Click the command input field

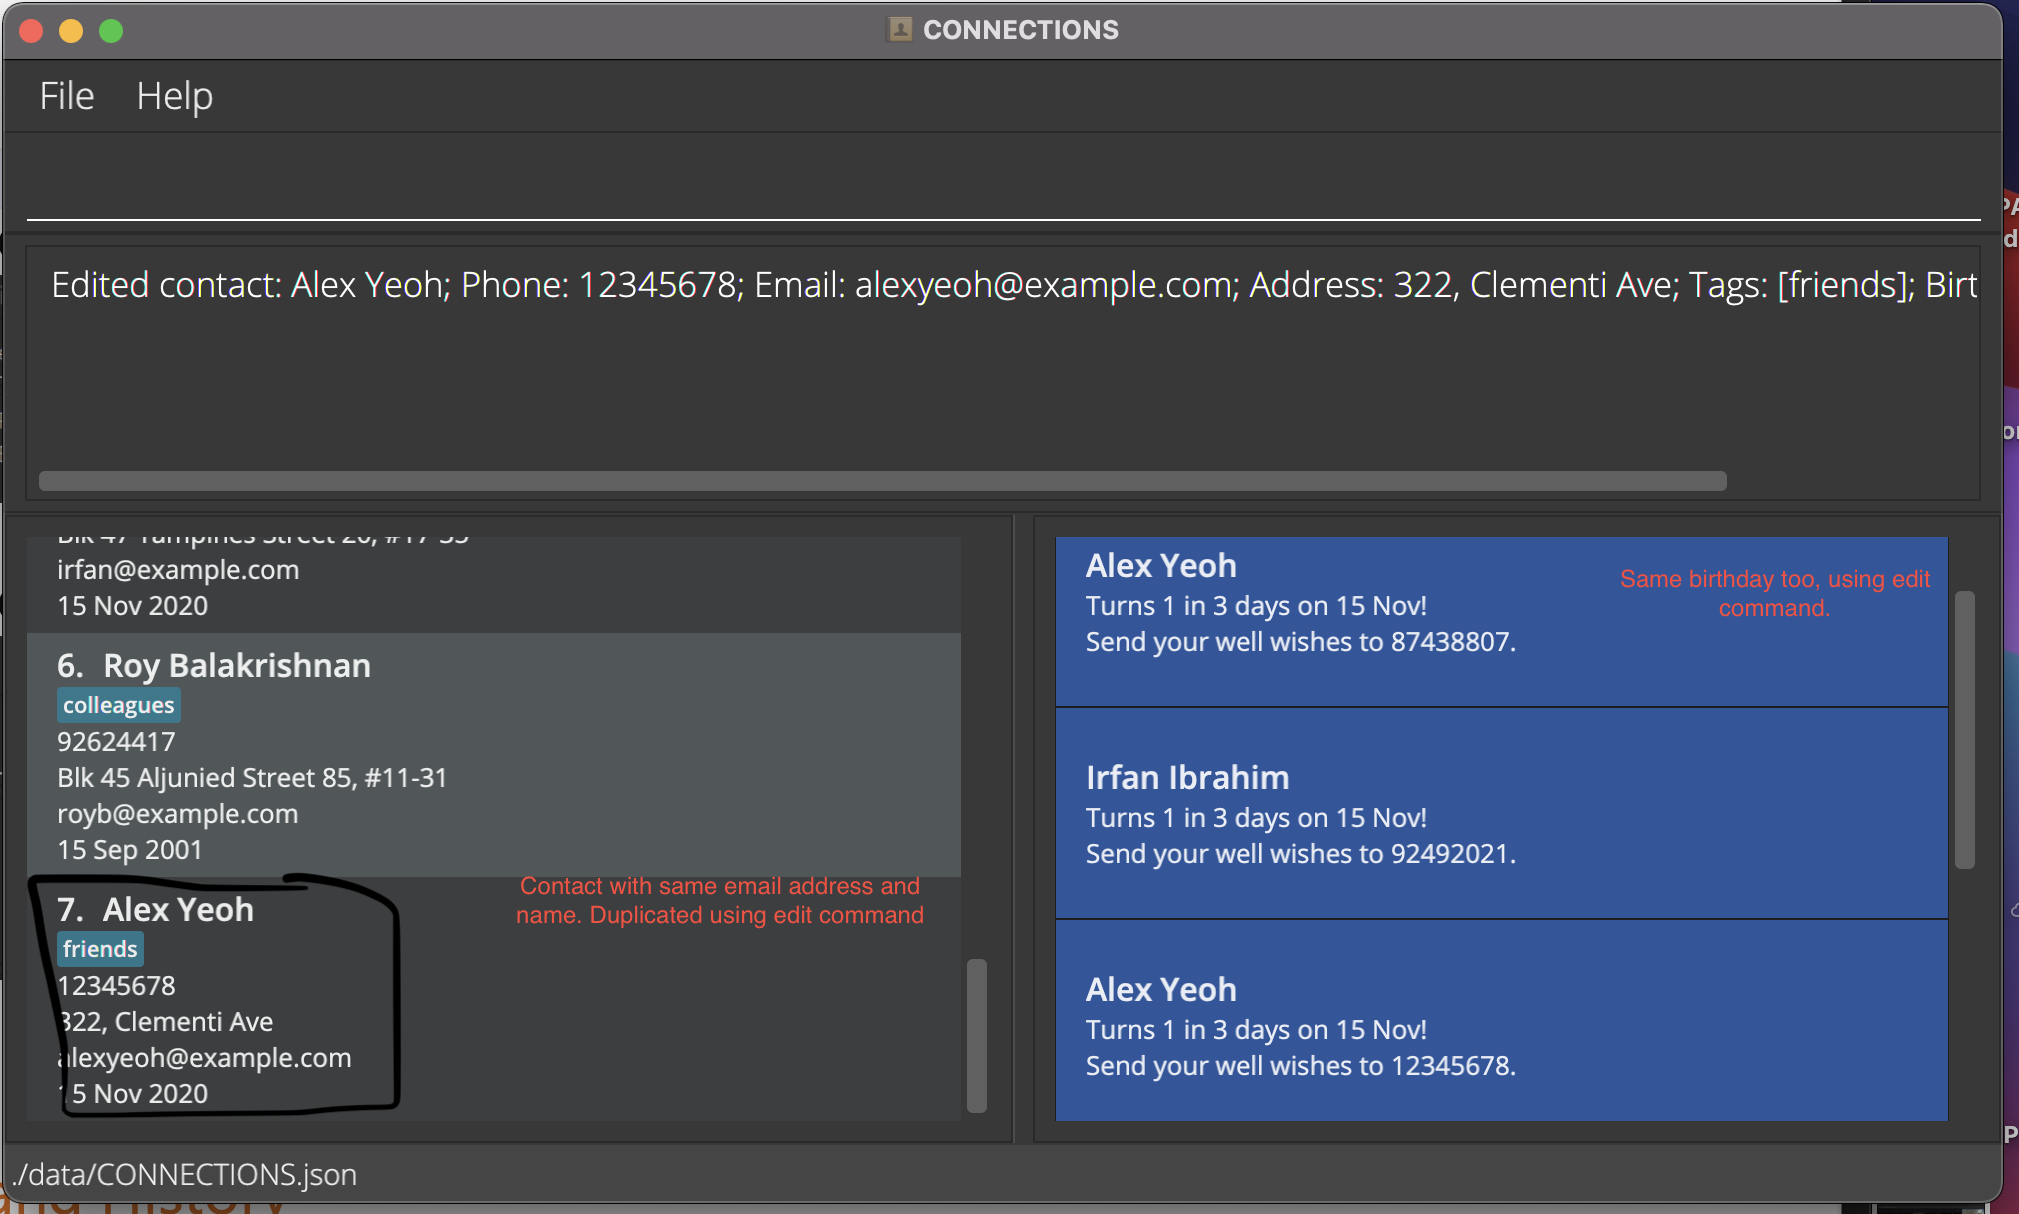click(1000, 185)
